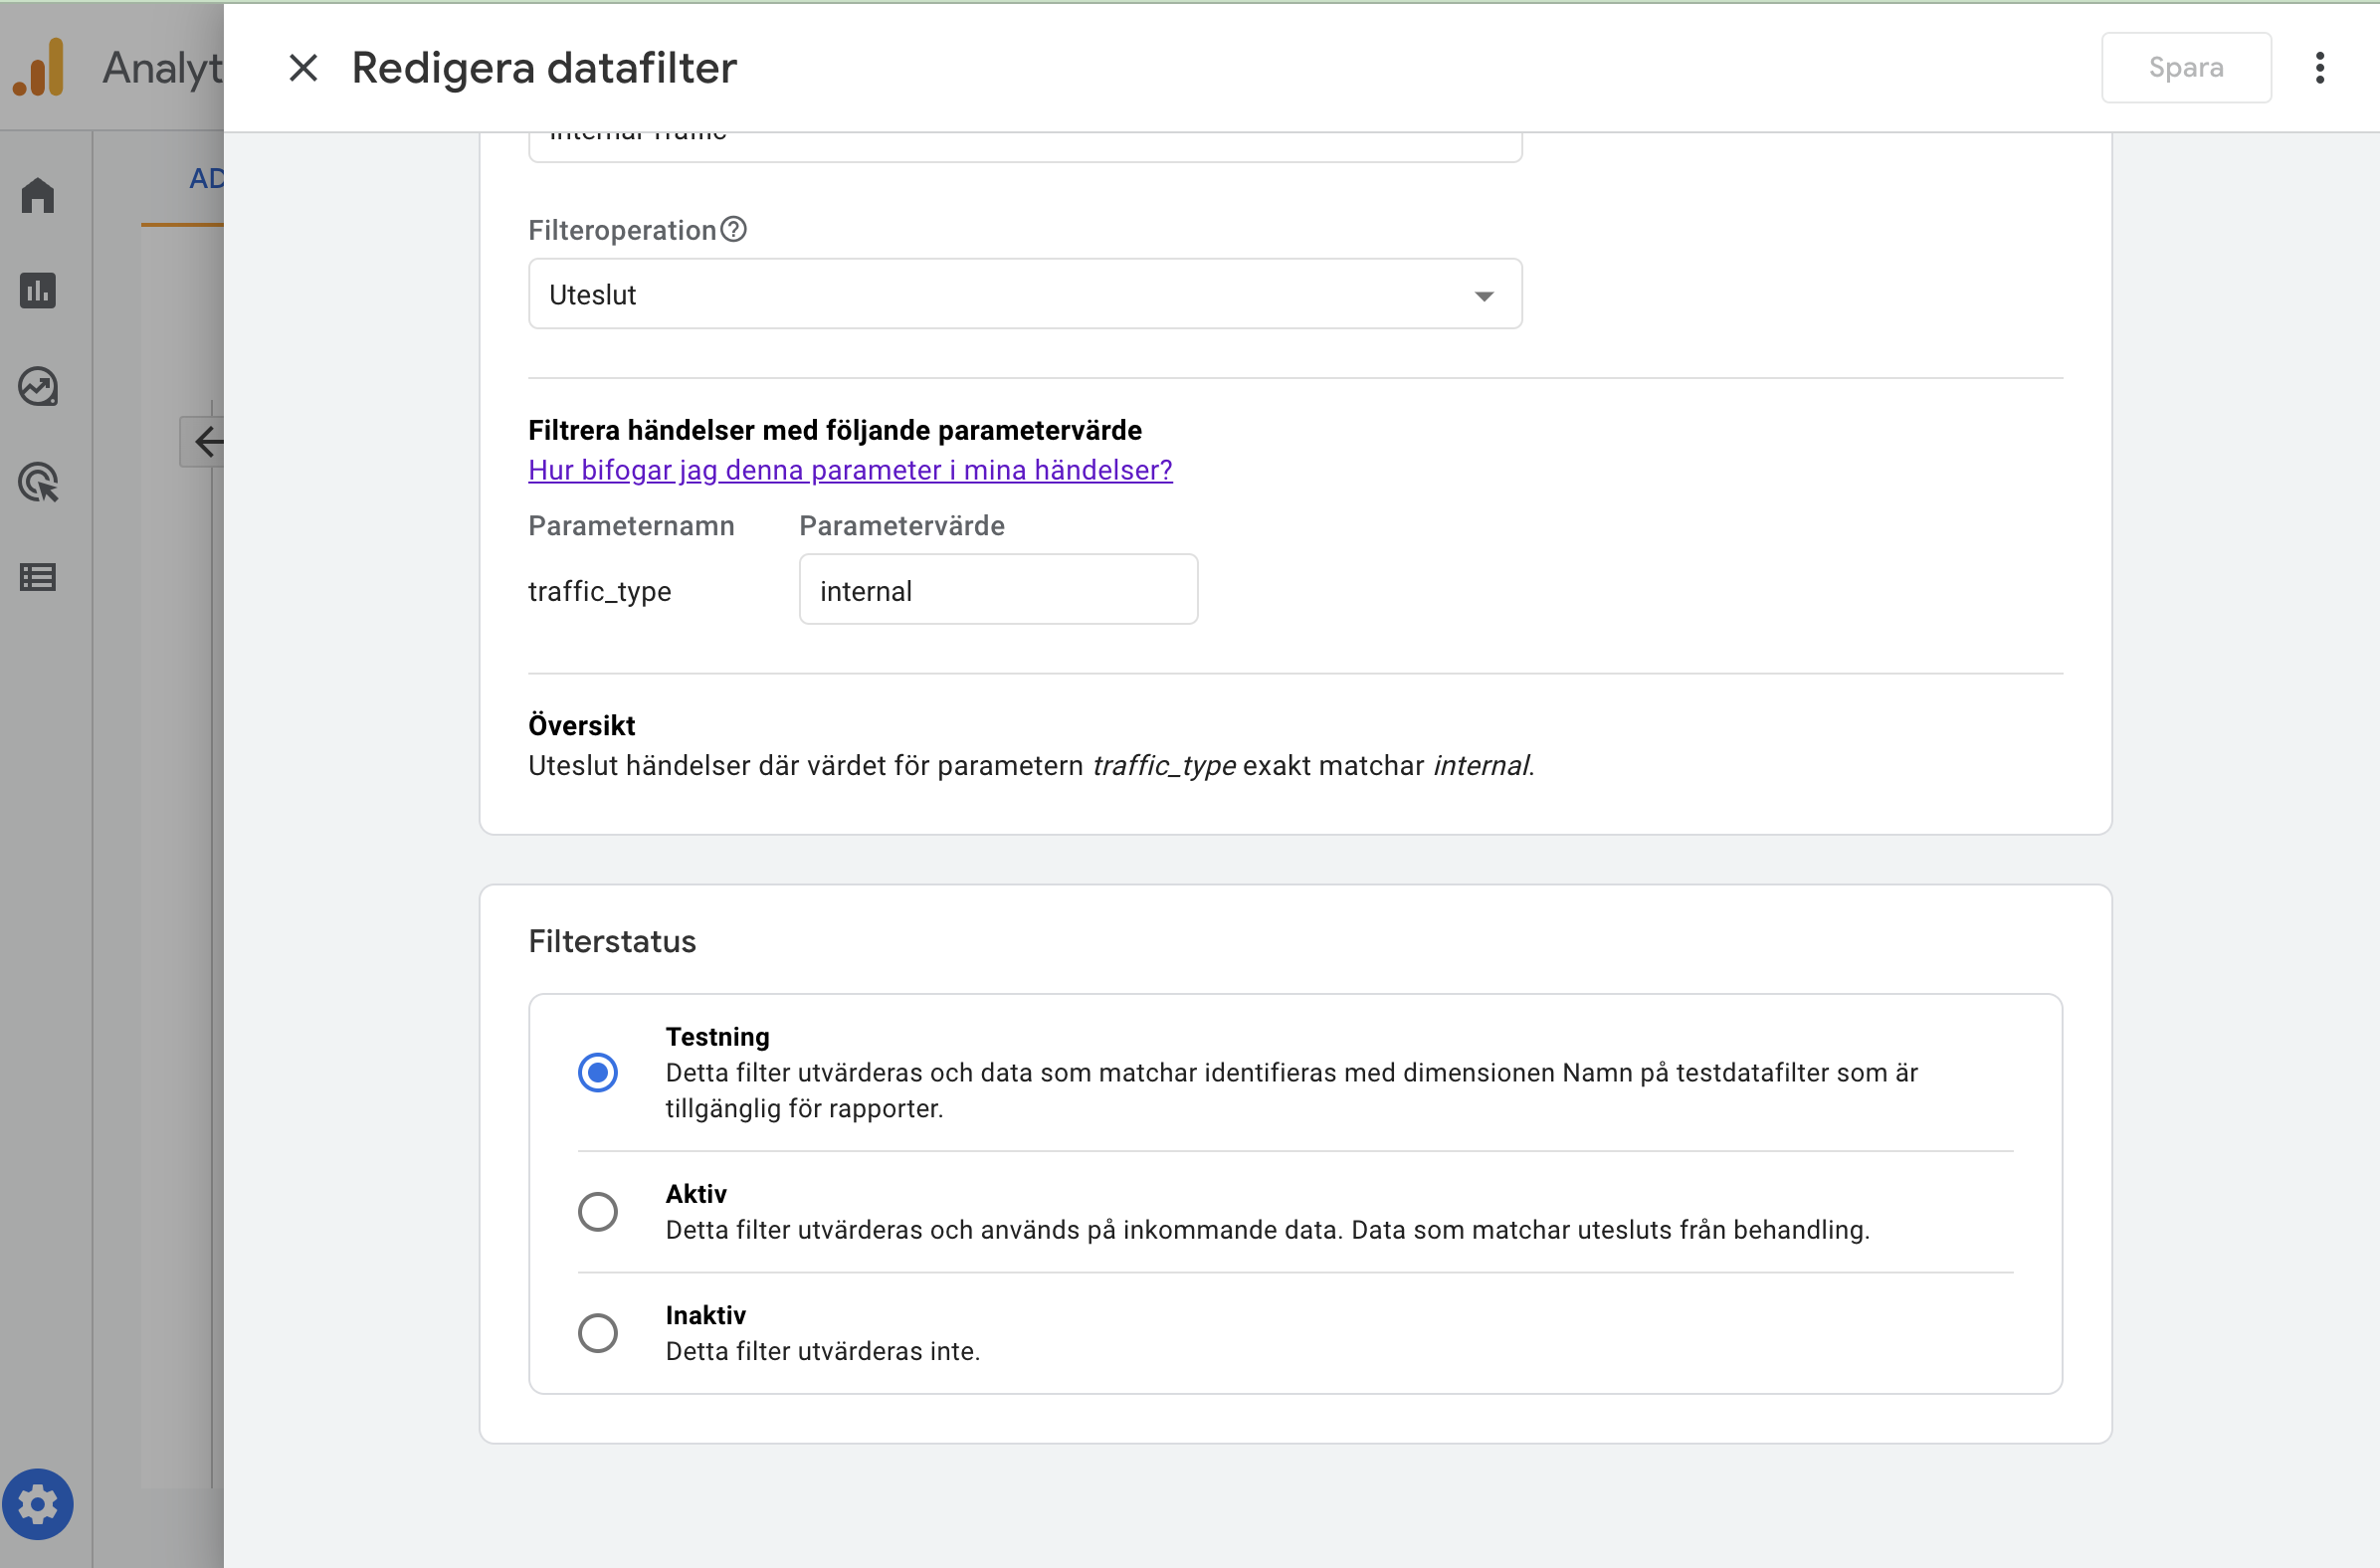
Task: Open Admin gear icon in sidebar
Action: 38,1504
